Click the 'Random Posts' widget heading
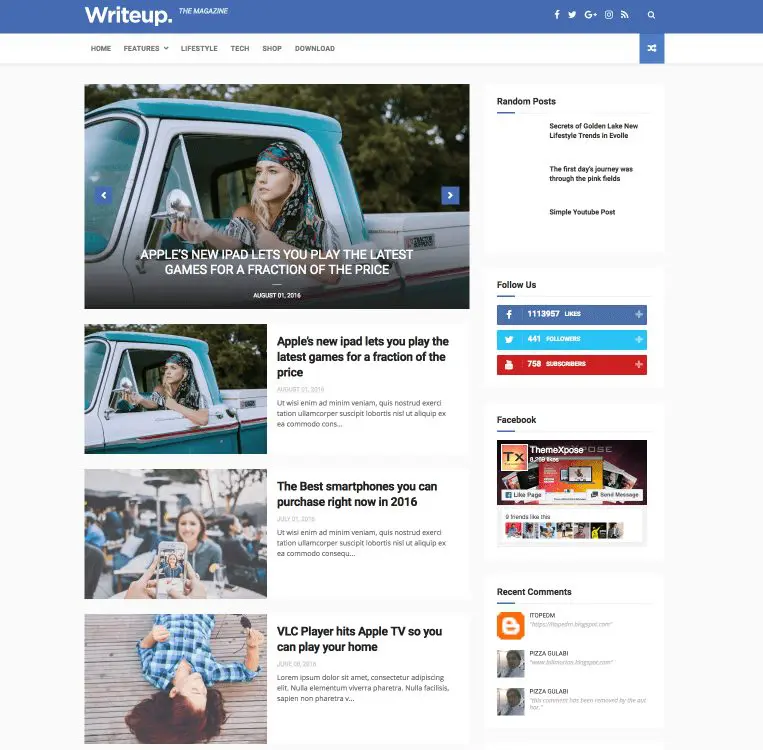763x750 pixels. click(526, 101)
